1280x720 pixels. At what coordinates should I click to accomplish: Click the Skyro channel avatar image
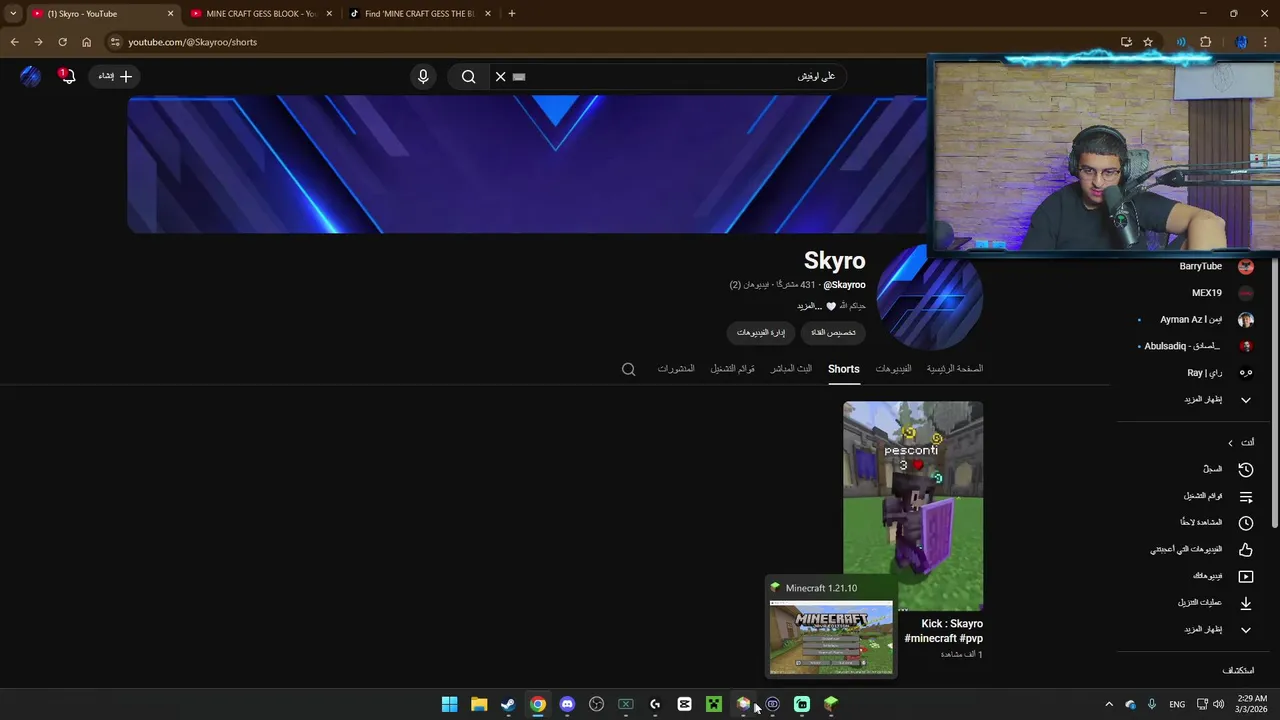pyautogui.click(x=929, y=296)
